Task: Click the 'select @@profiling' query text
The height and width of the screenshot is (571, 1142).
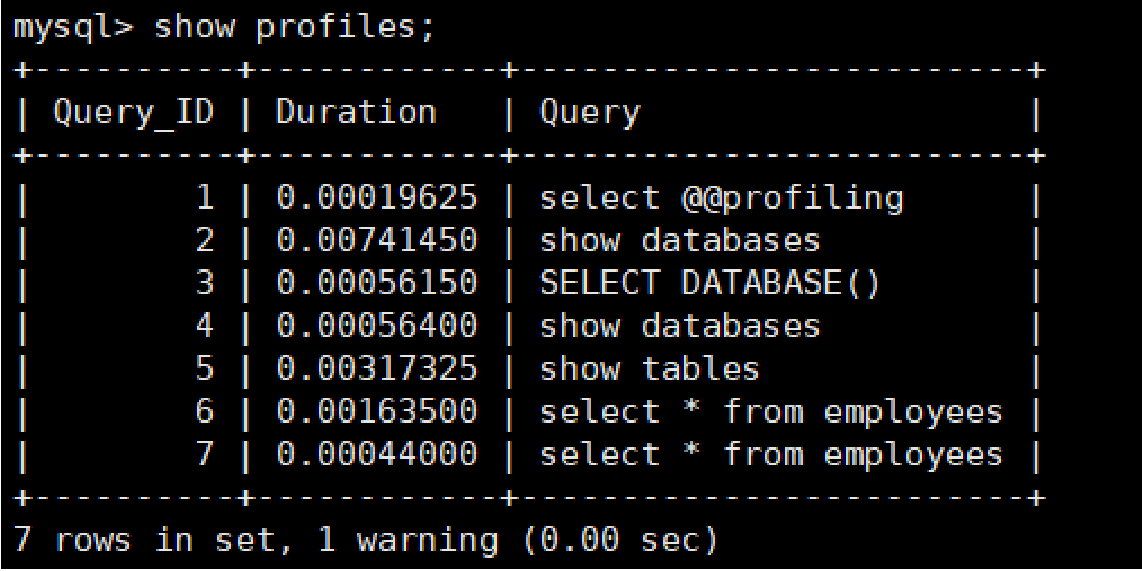Action: (721, 199)
